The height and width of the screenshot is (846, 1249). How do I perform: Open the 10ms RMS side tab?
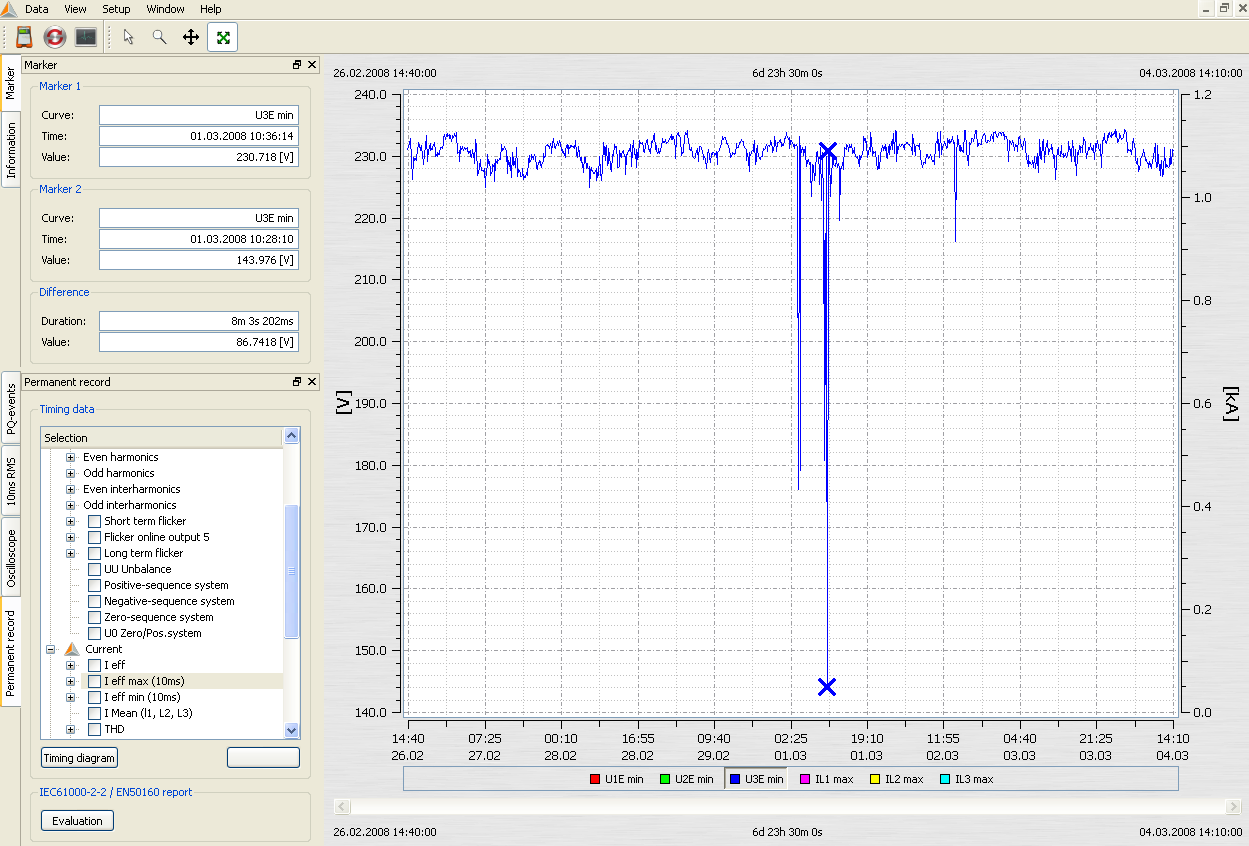(10, 481)
